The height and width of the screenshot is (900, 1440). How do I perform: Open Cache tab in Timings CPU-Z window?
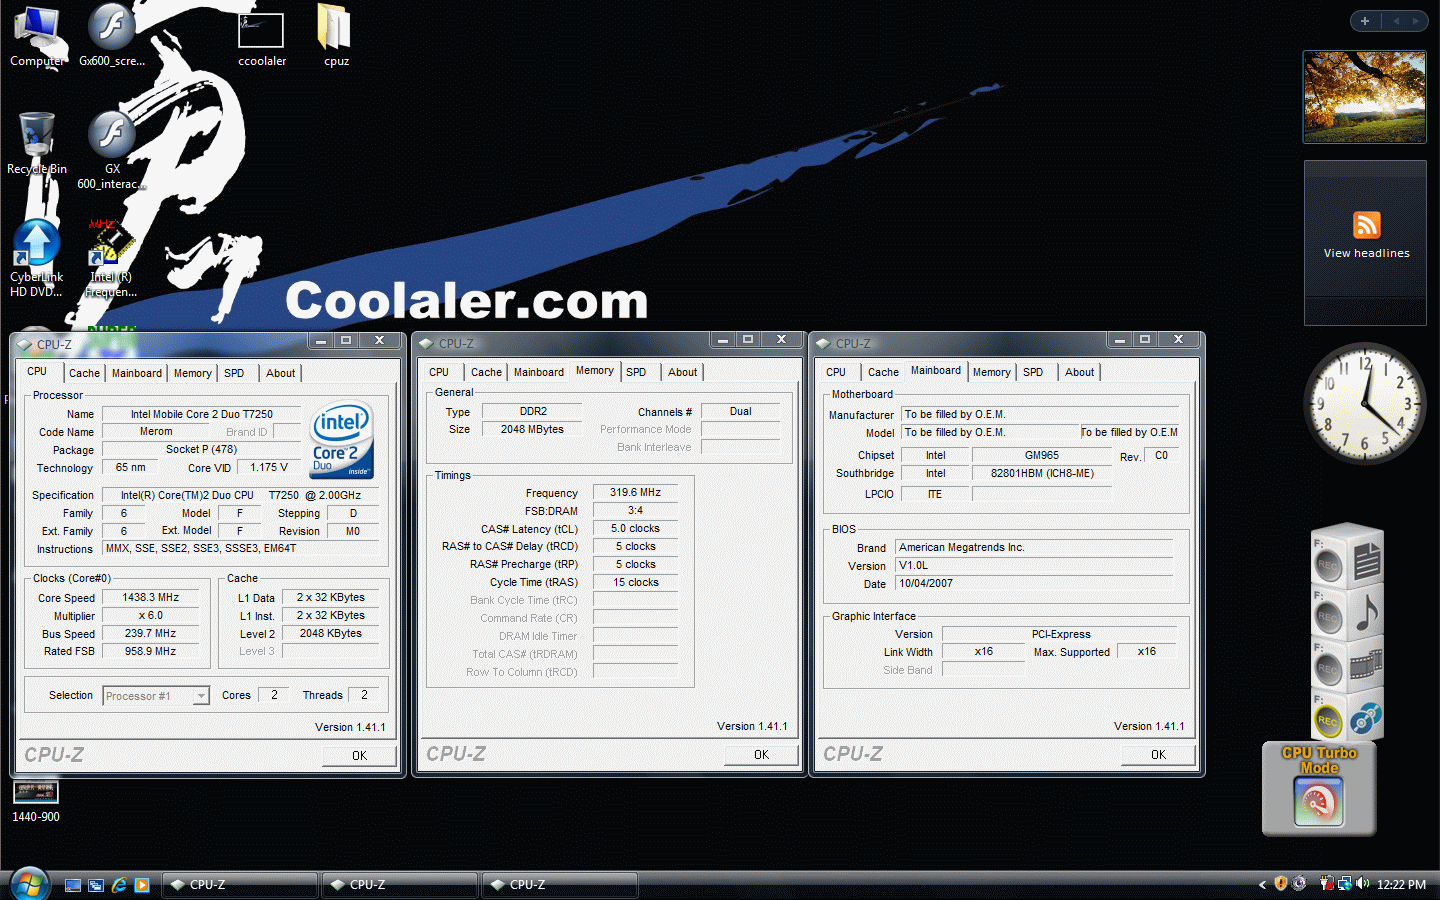tap(486, 372)
